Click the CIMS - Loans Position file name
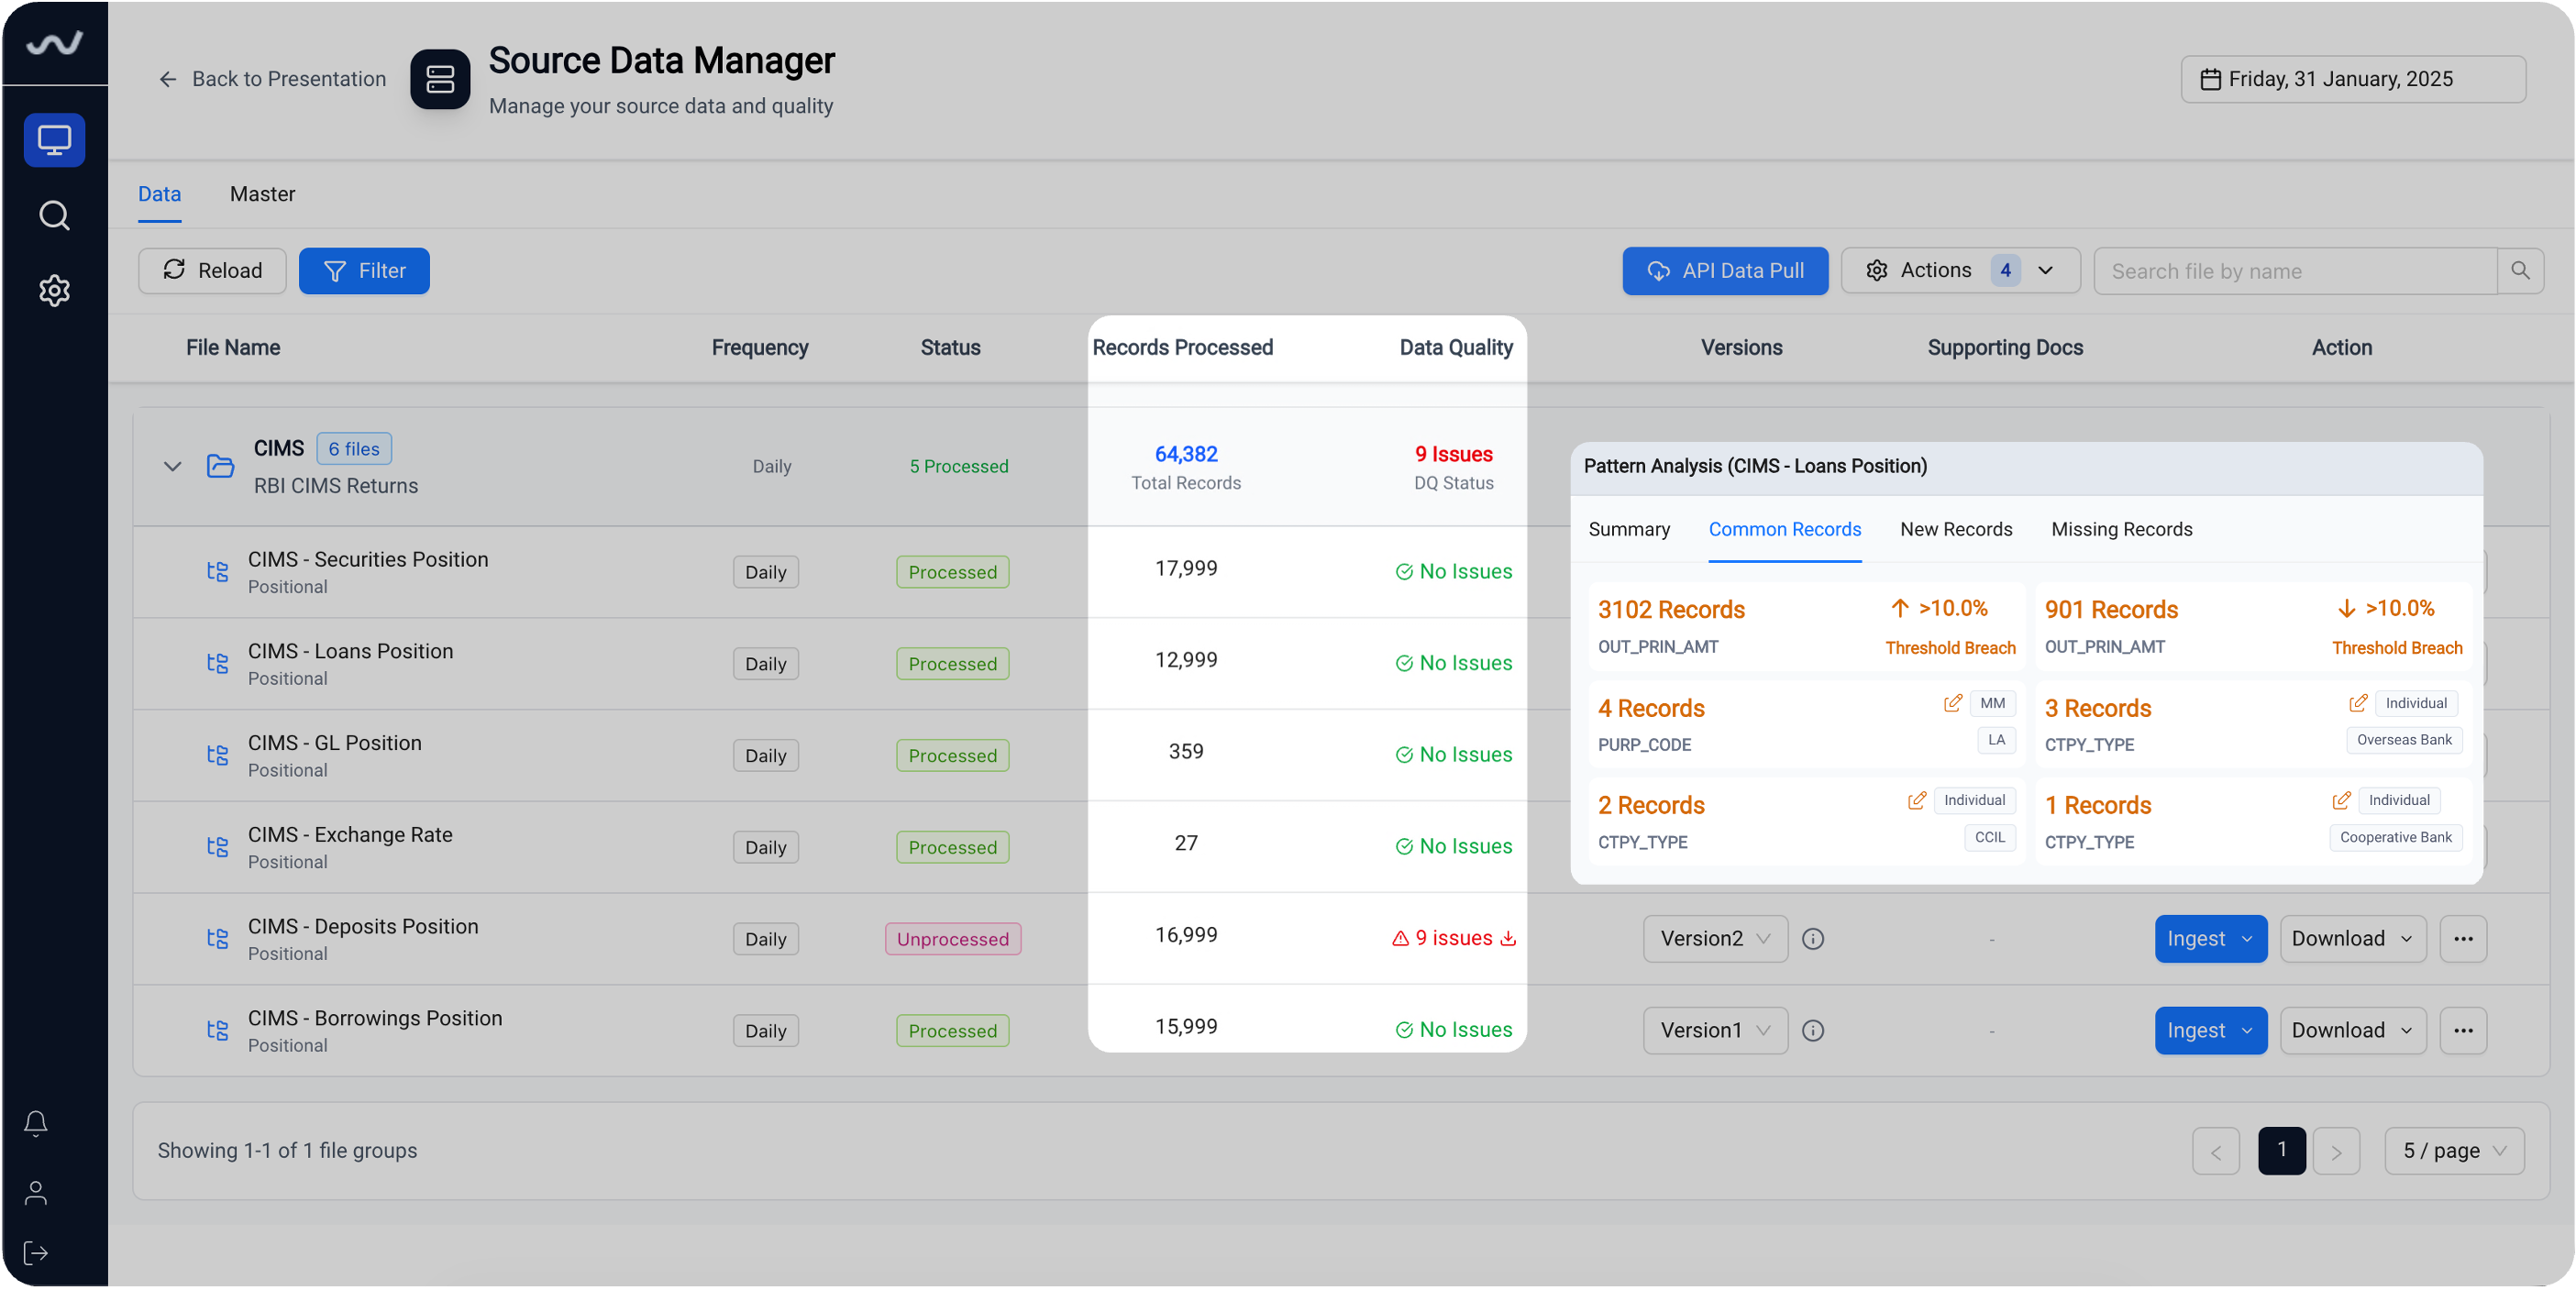The width and height of the screenshot is (2576, 1290). coord(350,652)
